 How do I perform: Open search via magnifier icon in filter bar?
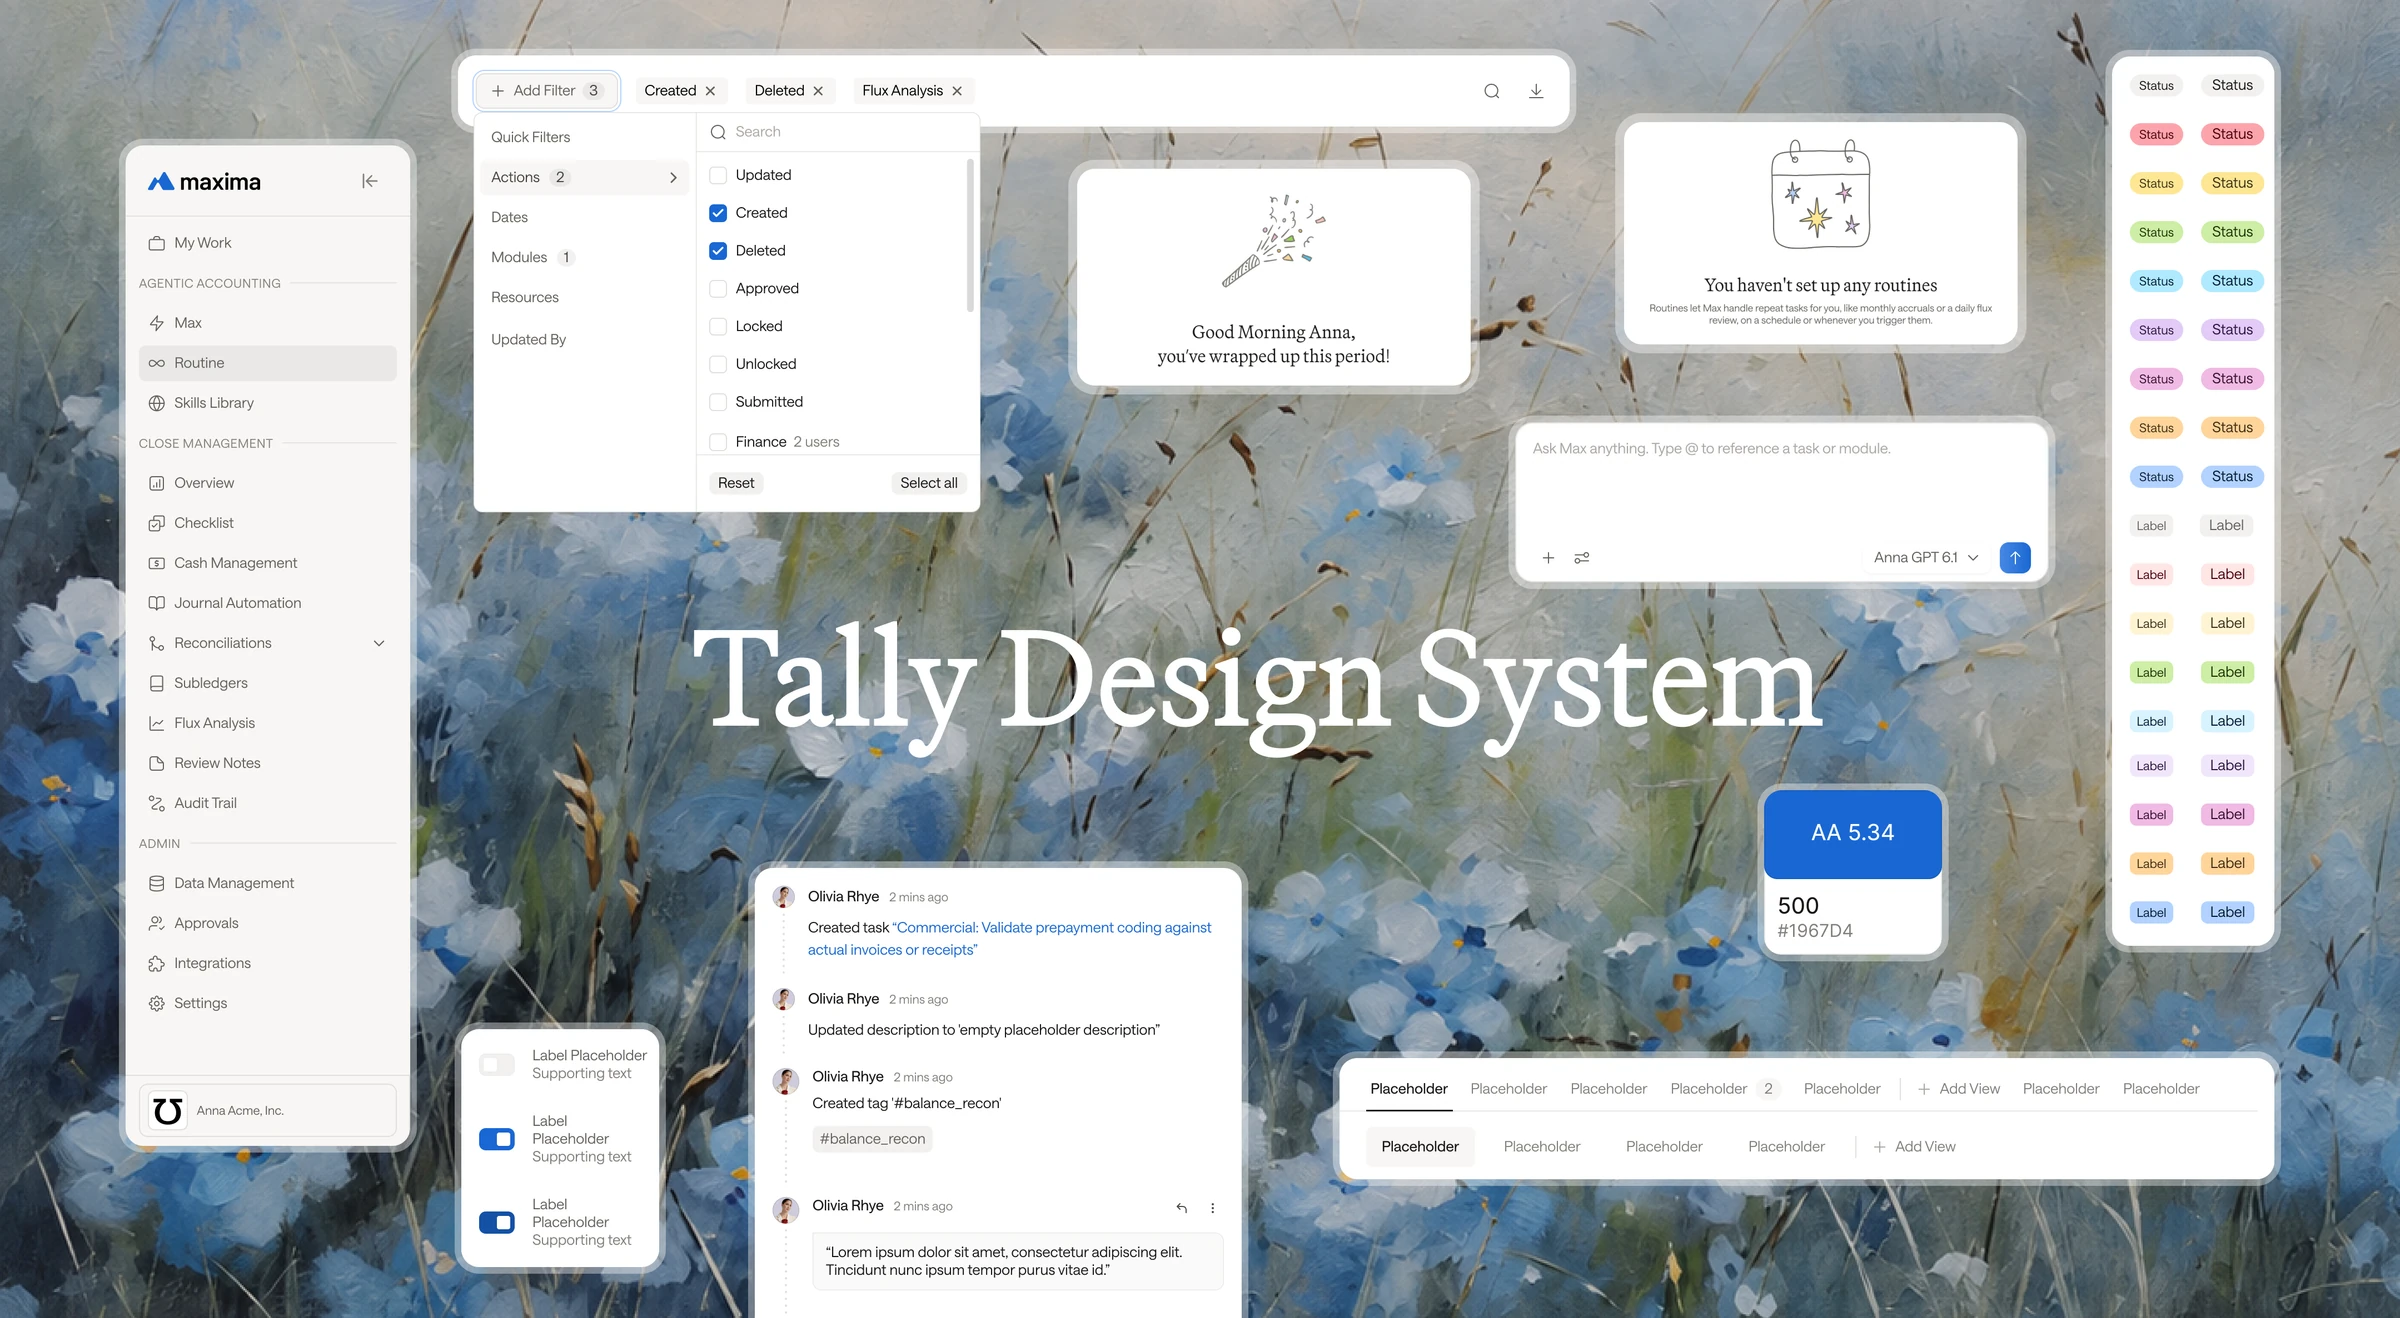point(1491,91)
